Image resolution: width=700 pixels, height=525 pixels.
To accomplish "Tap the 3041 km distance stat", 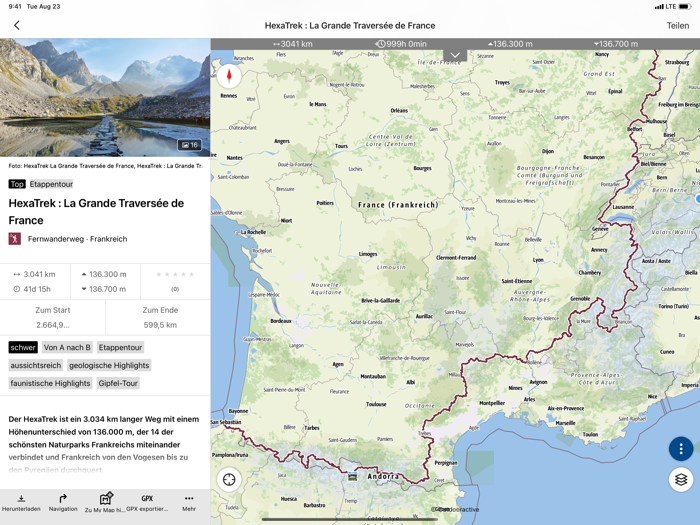I will (293, 44).
